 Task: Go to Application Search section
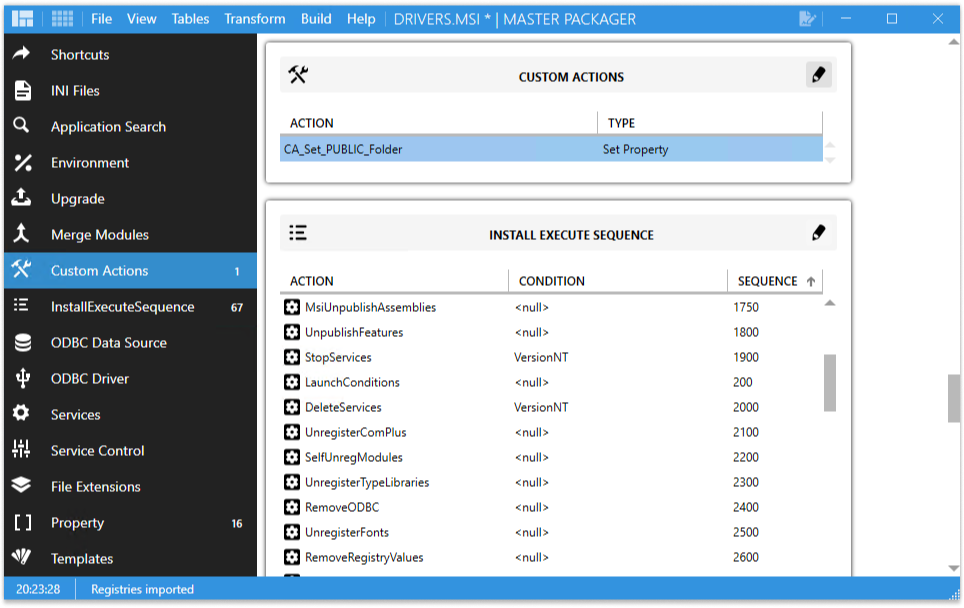click(130, 126)
